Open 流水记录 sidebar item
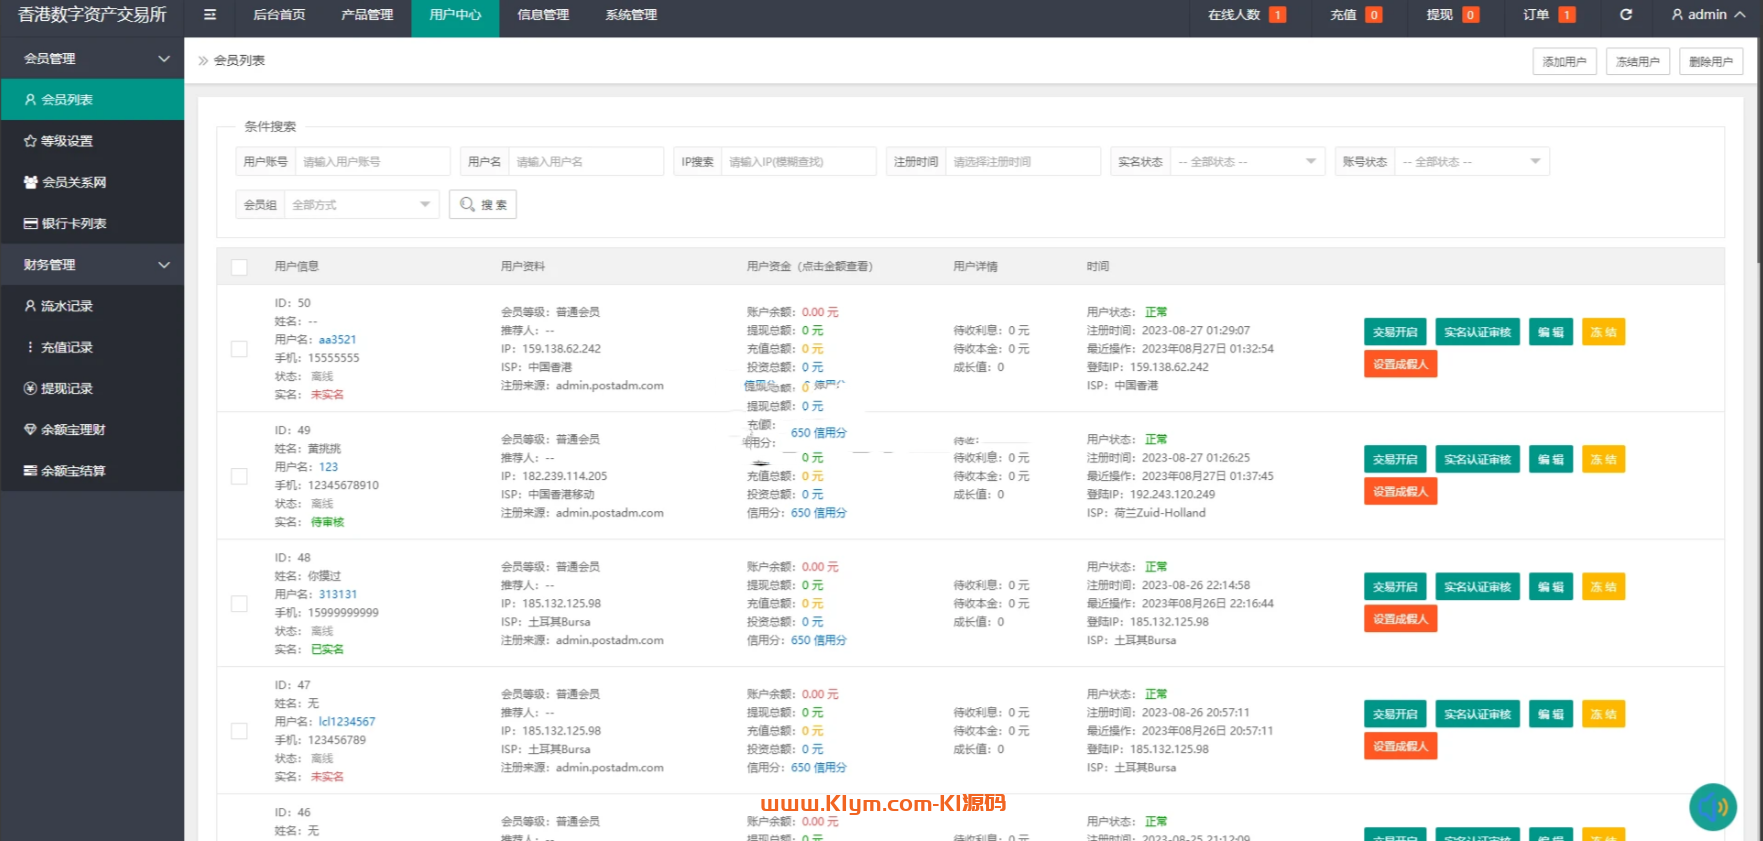Screen dimensions: 1763x841 click(x=66, y=306)
